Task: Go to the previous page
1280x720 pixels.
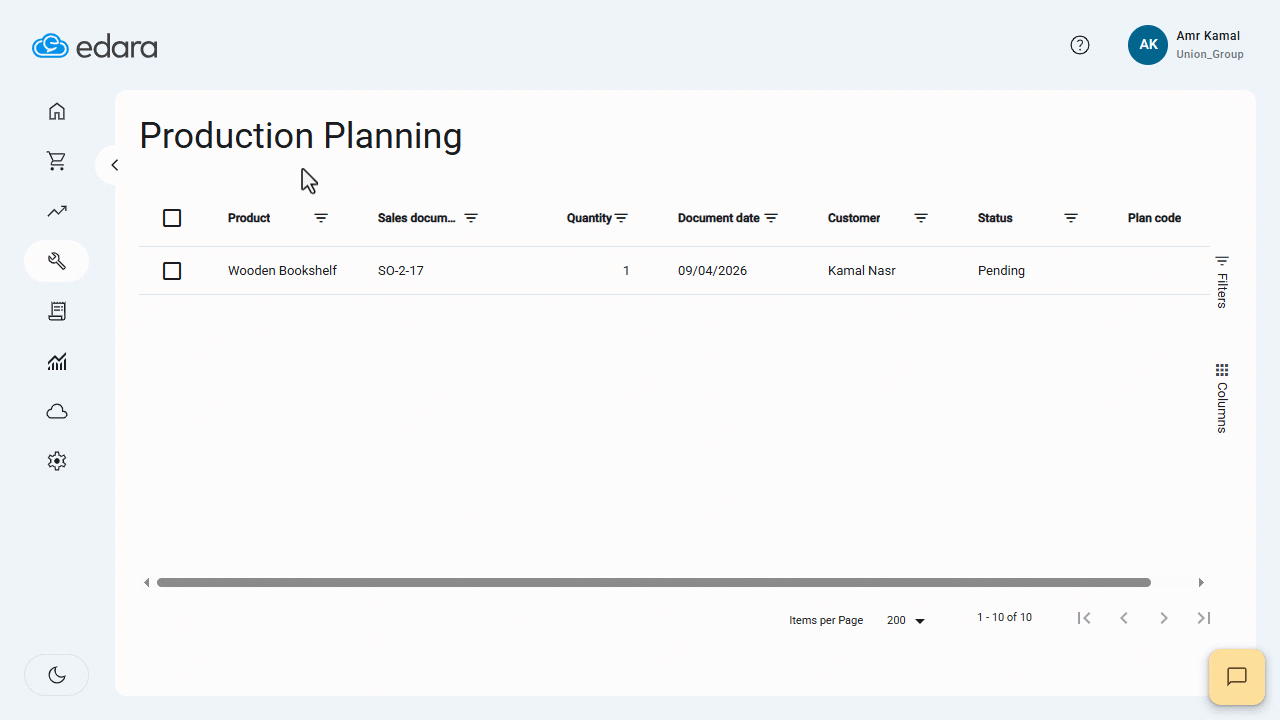Action: pos(1124,618)
